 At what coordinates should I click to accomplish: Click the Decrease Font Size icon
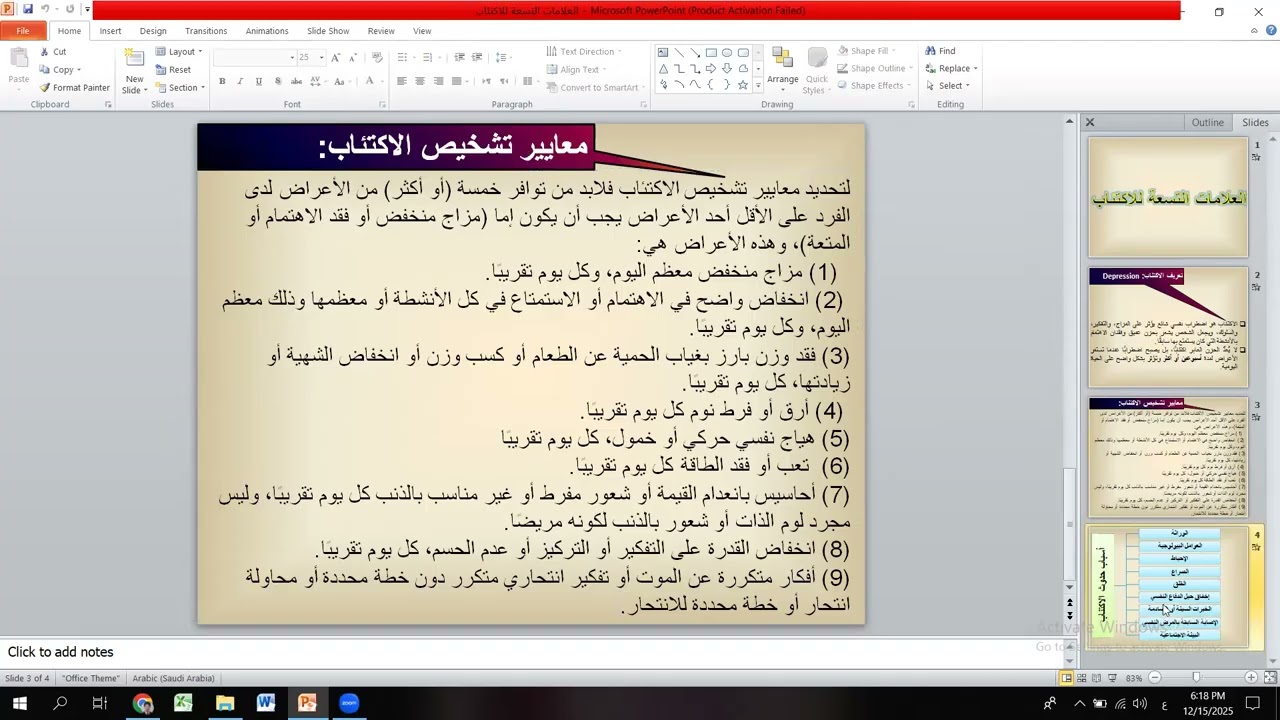(353, 57)
